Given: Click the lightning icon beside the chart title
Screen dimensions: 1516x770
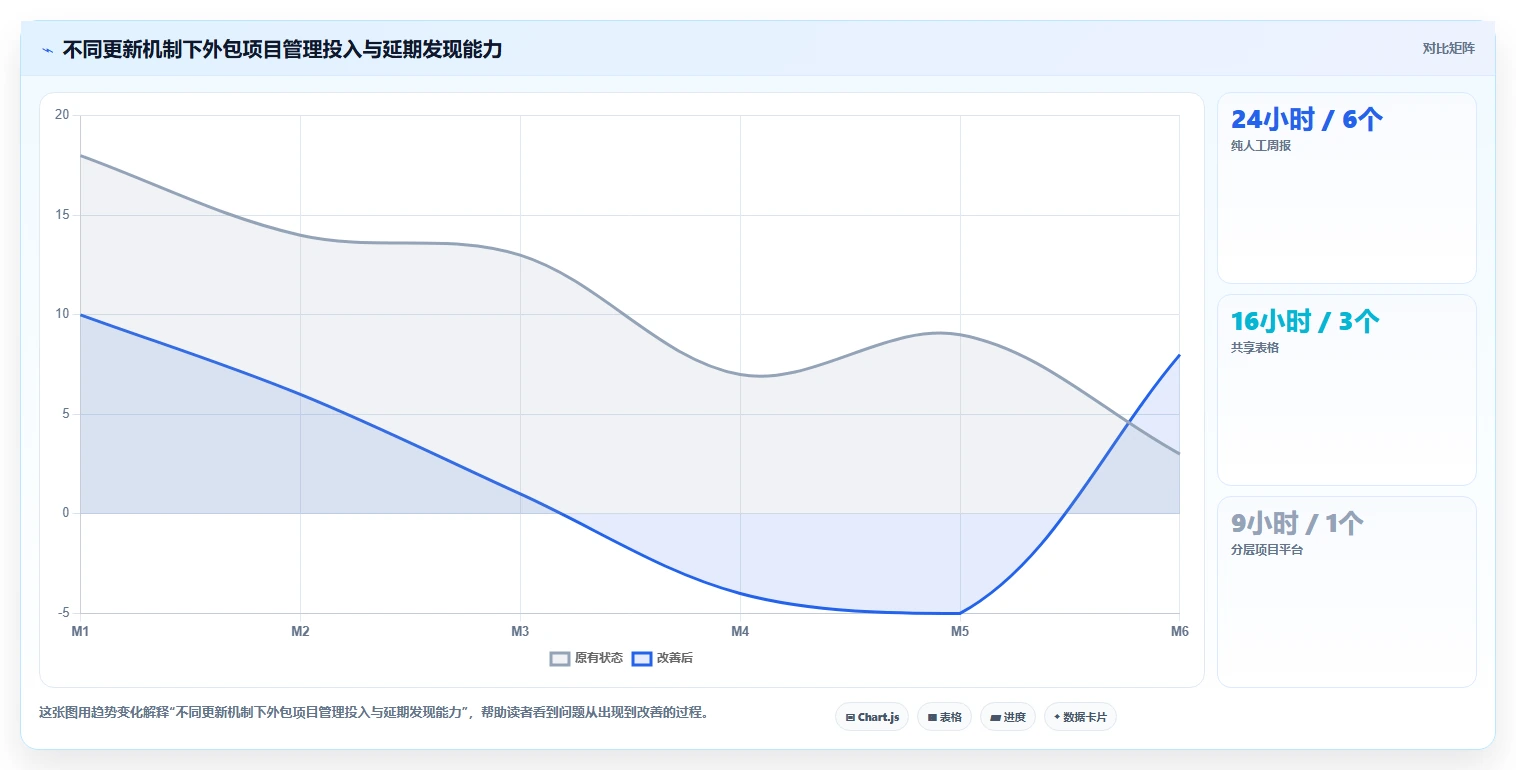Looking at the screenshot, I should click(47, 50).
